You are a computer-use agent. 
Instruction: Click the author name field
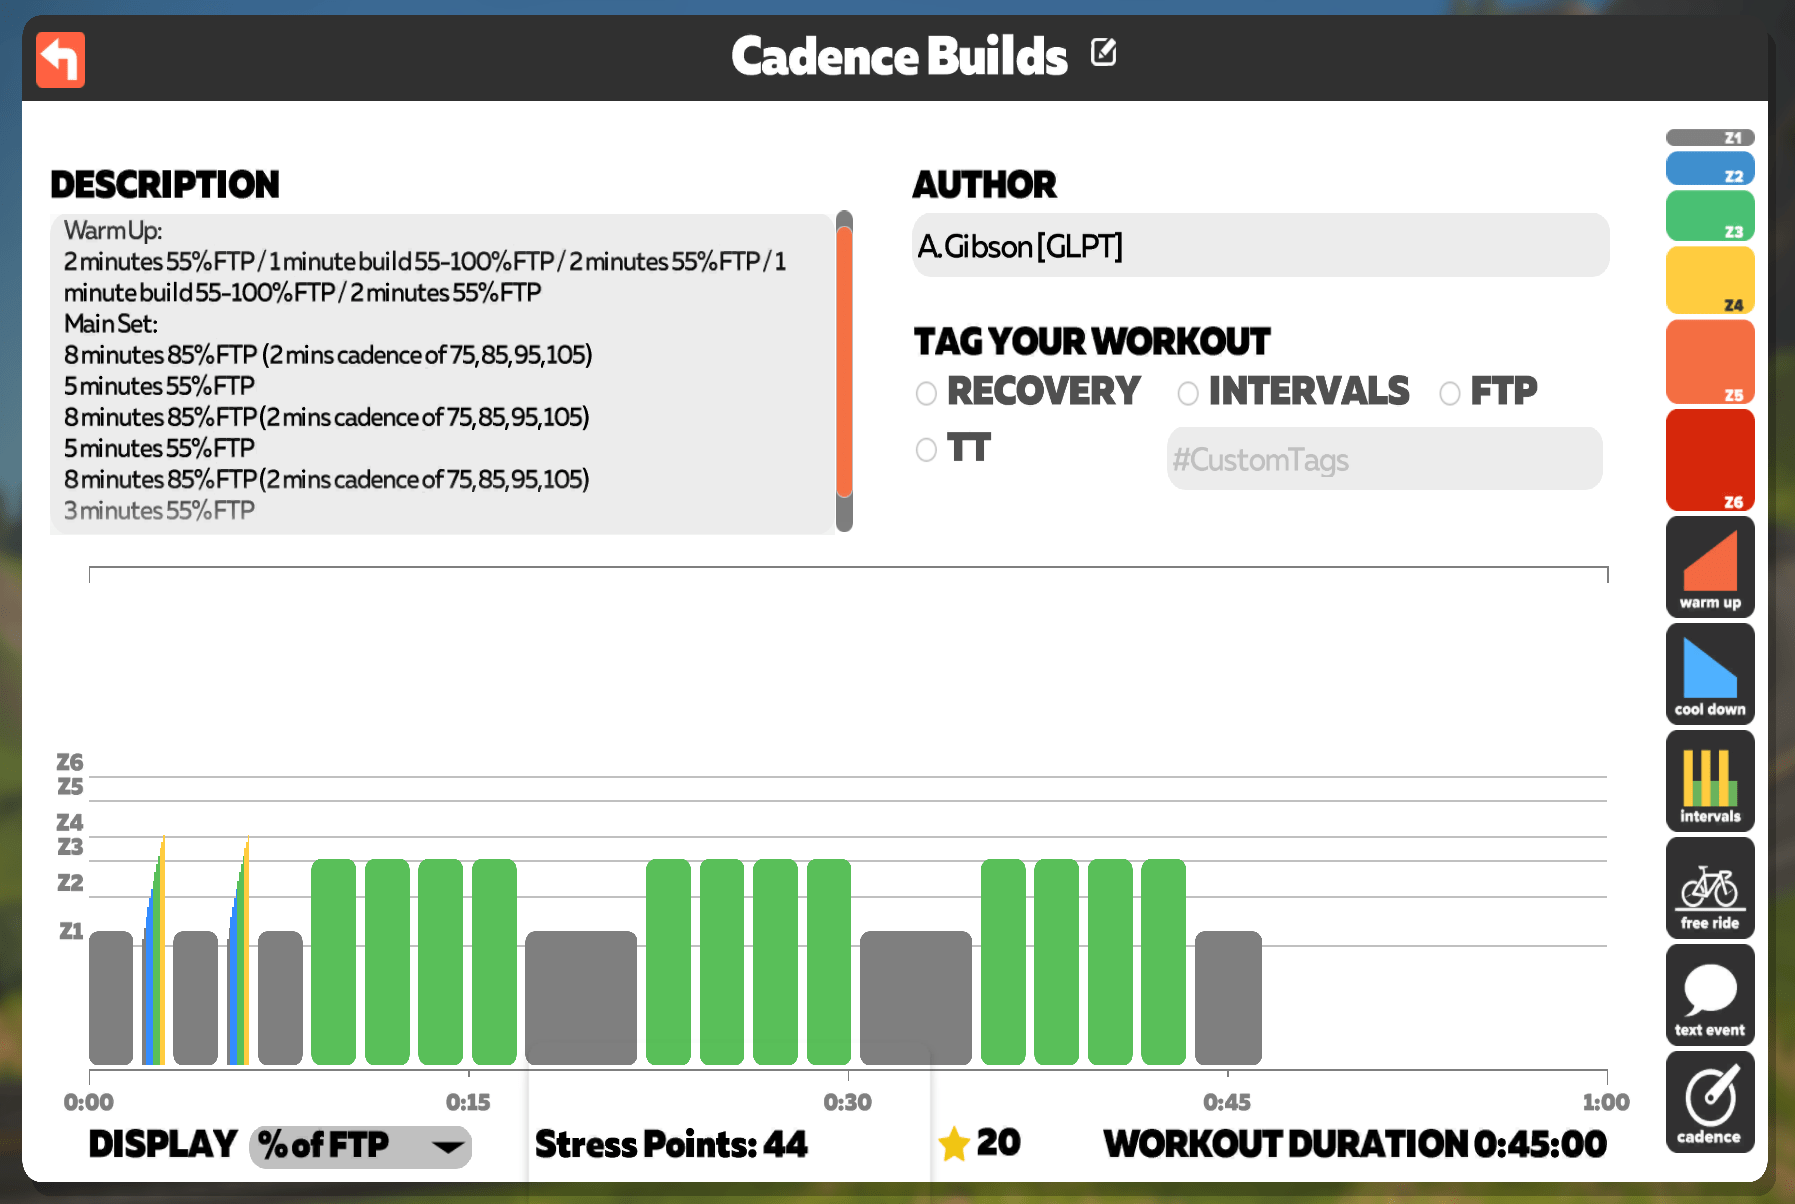[1261, 245]
